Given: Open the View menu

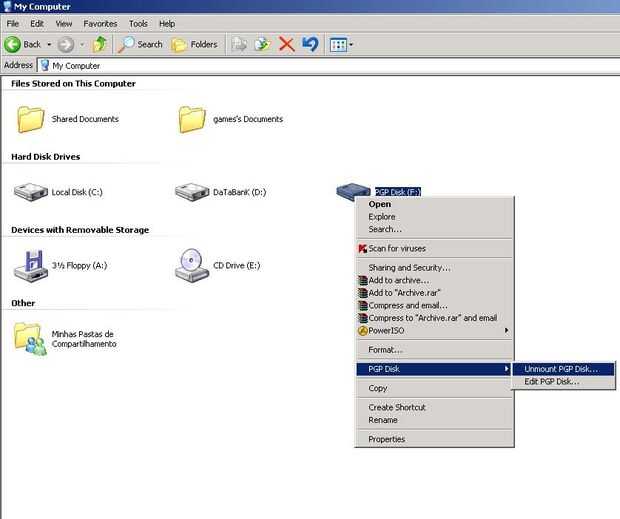Looking at the screenshot, I should tap(64, 24).
